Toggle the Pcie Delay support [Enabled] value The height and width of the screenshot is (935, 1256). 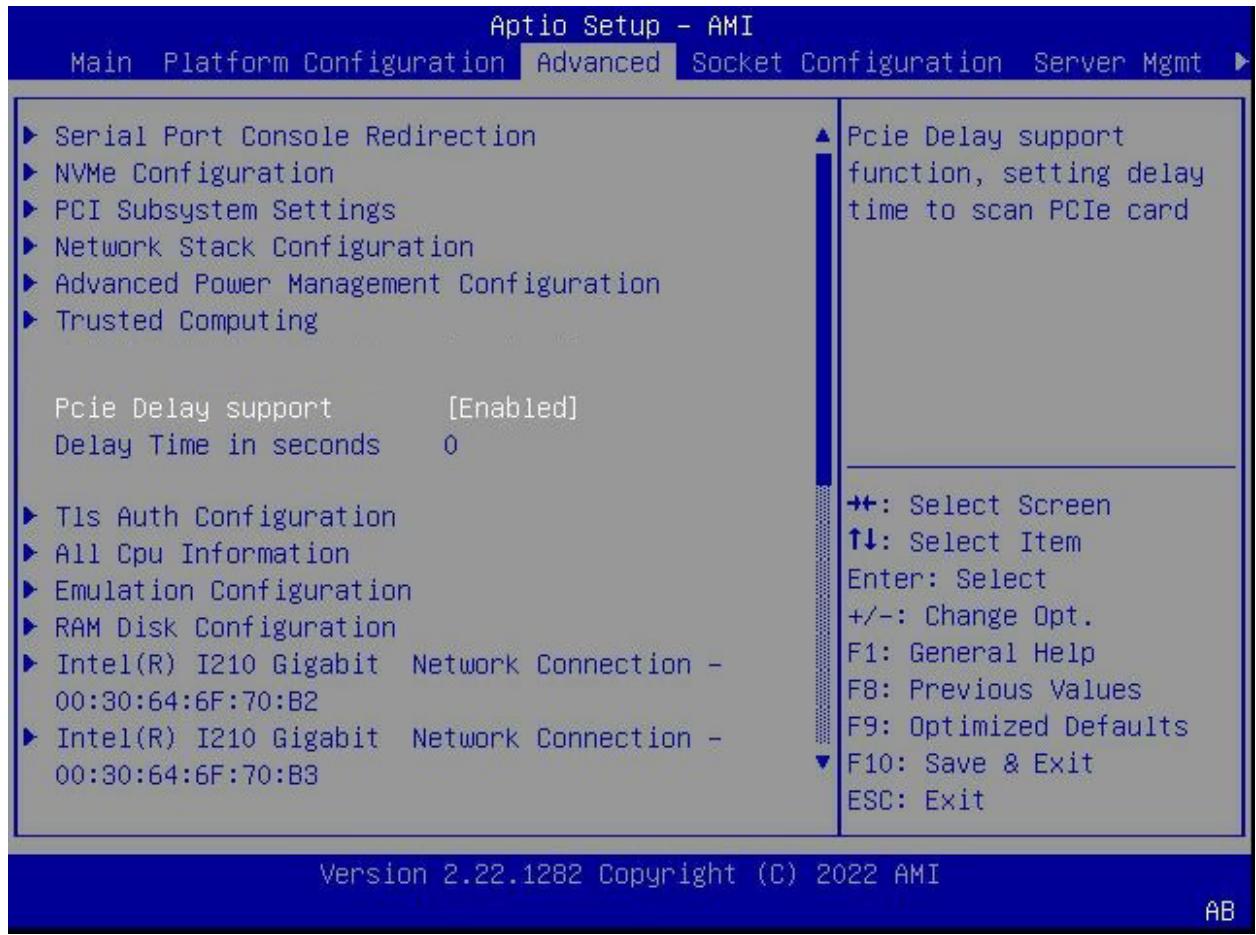click(512, 408)
